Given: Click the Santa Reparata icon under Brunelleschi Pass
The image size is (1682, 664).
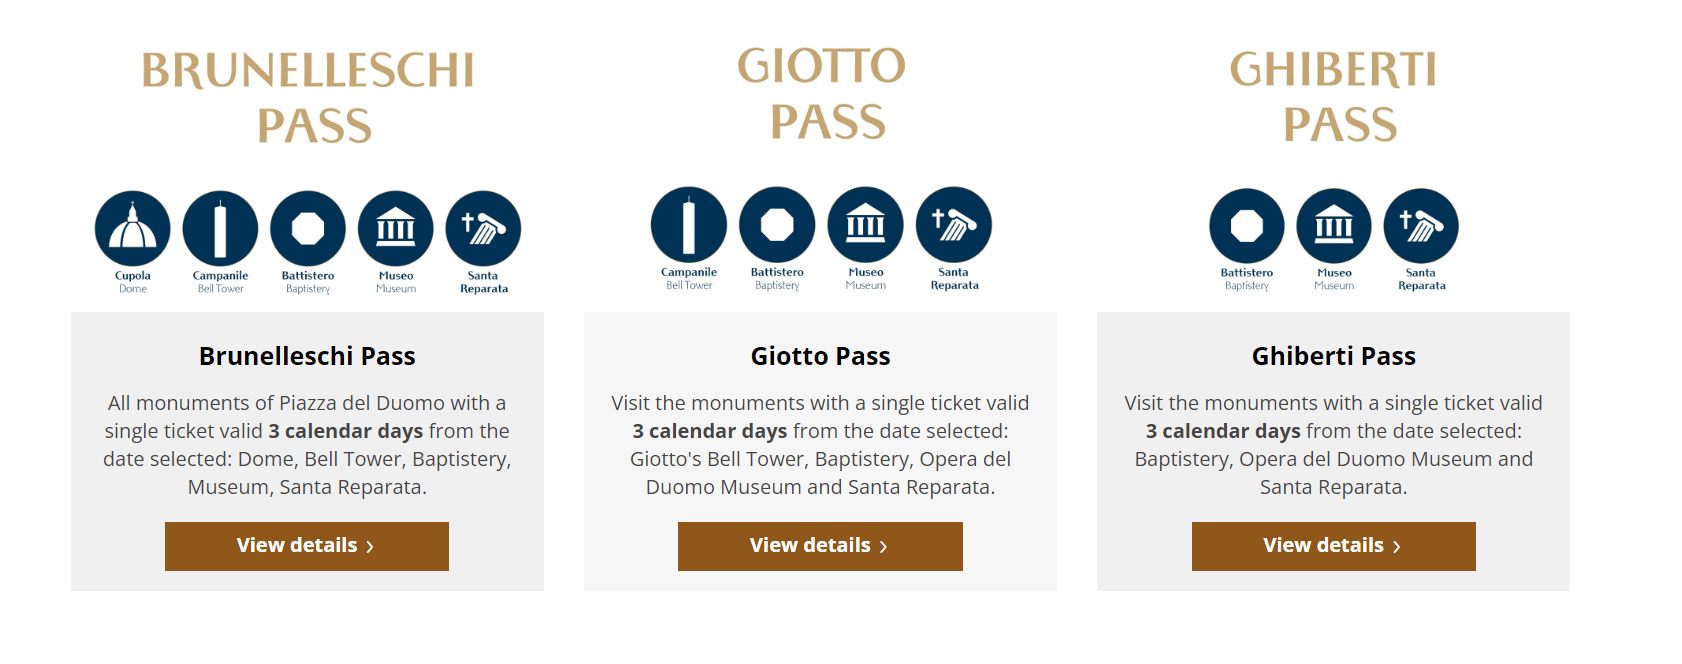Looking at the screenshot, I should (x=483, y=229).
